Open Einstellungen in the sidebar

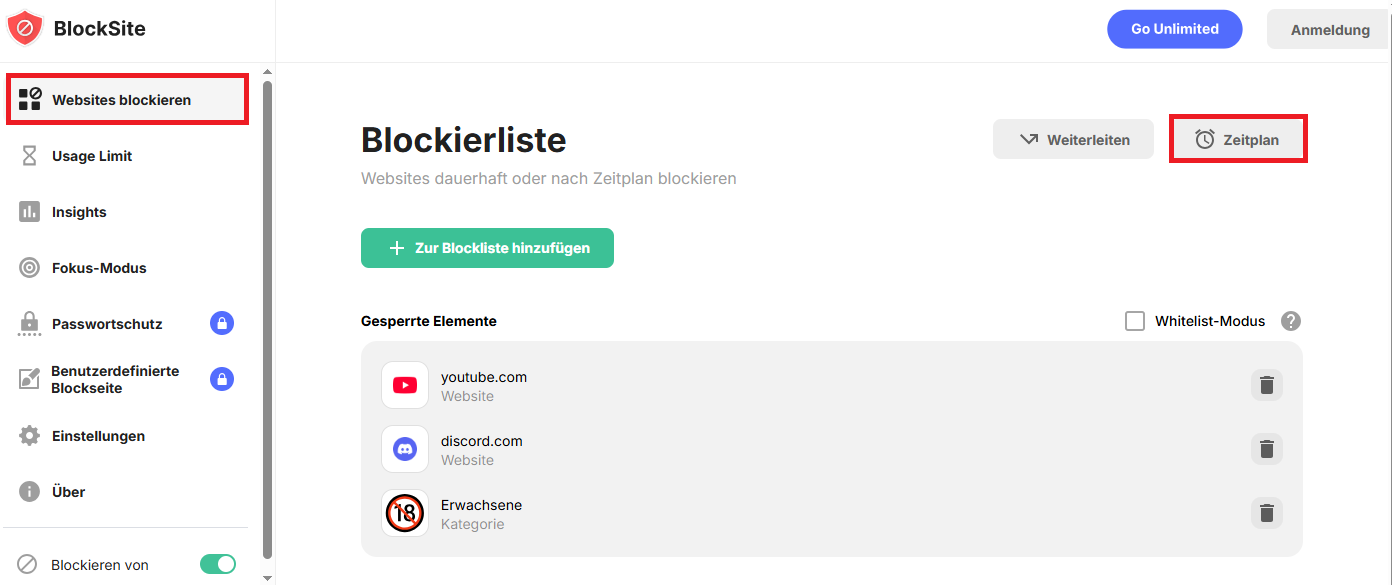point(98,436)
